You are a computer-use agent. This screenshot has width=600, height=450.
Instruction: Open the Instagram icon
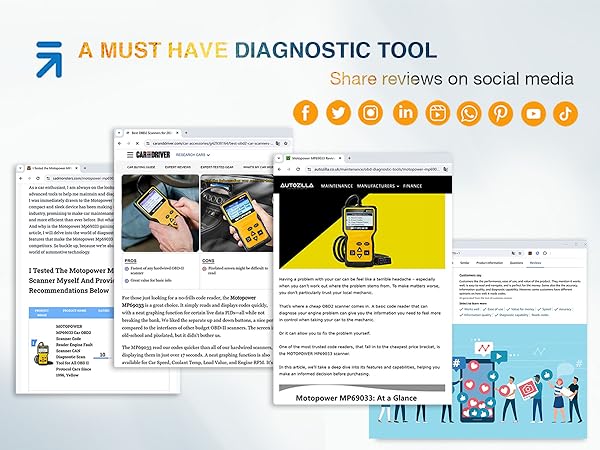pyautogui.click(x=372, y=113)
